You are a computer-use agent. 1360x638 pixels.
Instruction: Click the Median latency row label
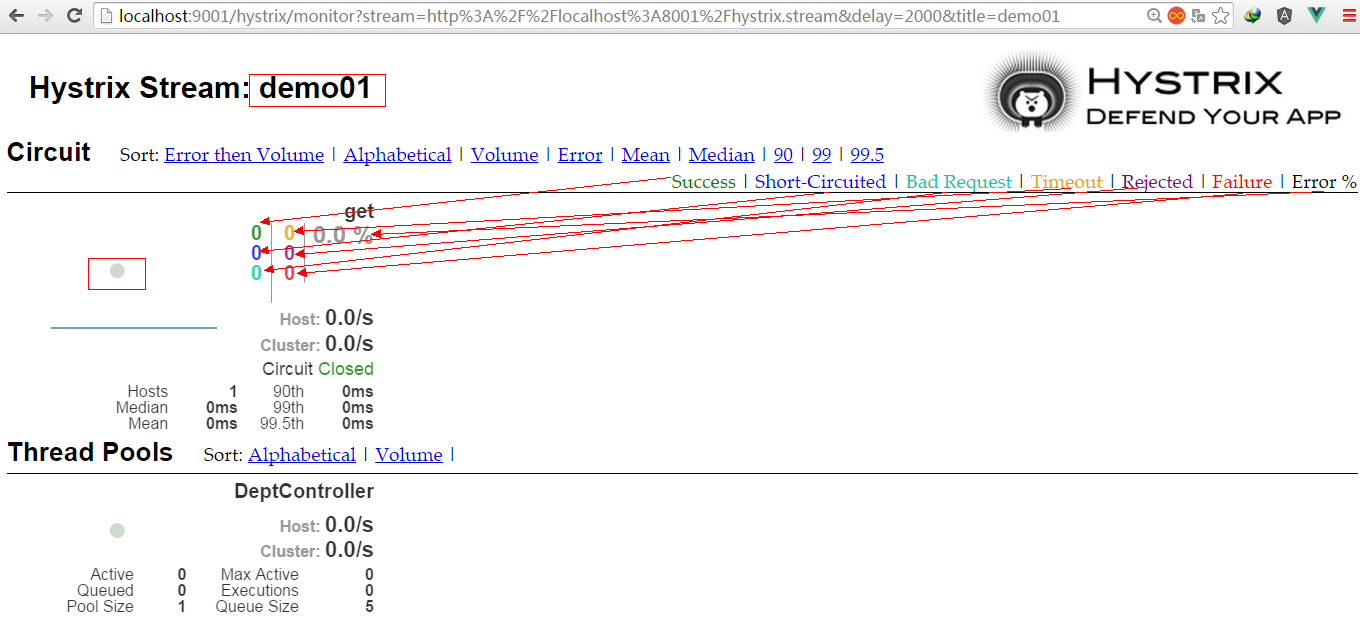pyautogui.click(x=142, y=408)
